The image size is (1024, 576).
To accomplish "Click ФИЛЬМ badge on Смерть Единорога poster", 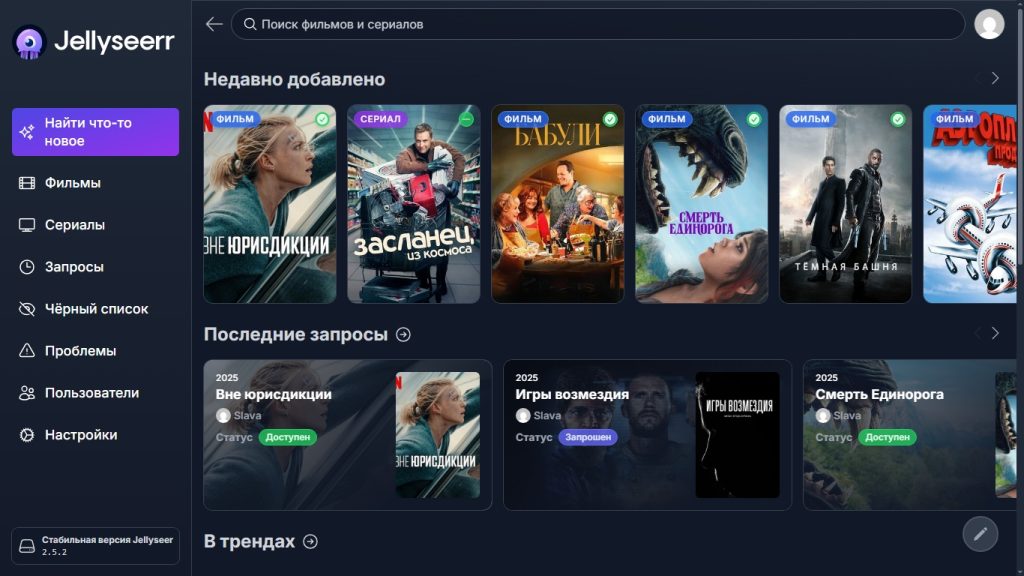I will tap(667, 119).
